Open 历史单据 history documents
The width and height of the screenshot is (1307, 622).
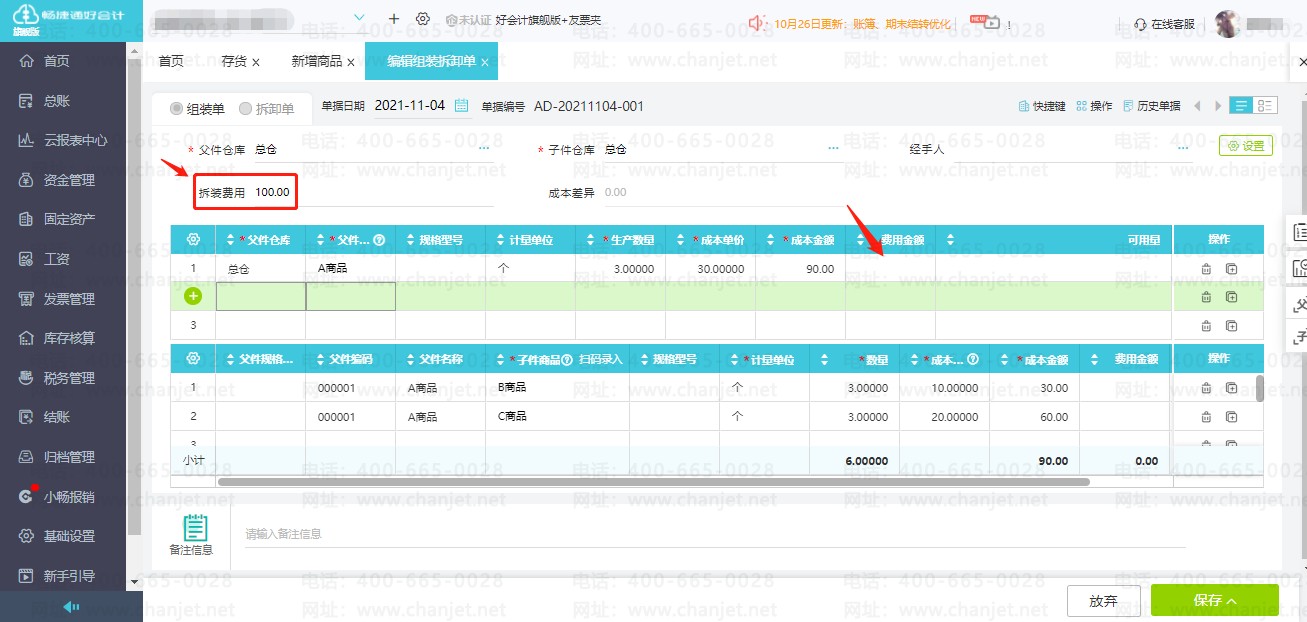(1151, 106)
